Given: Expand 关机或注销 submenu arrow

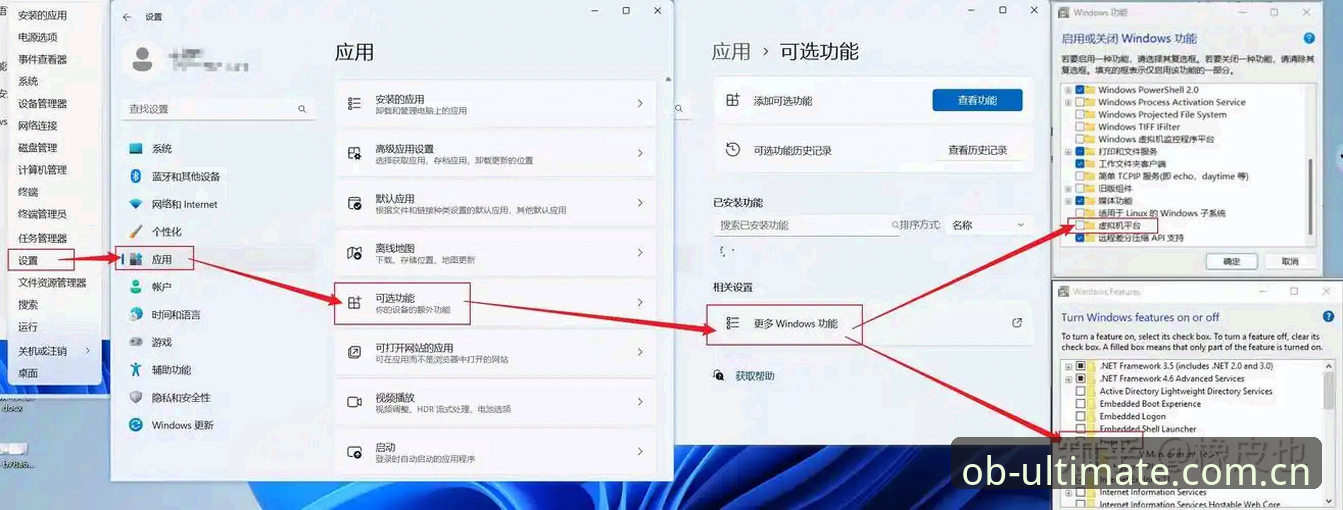Looking at the screenshot, I should point(88,351).
